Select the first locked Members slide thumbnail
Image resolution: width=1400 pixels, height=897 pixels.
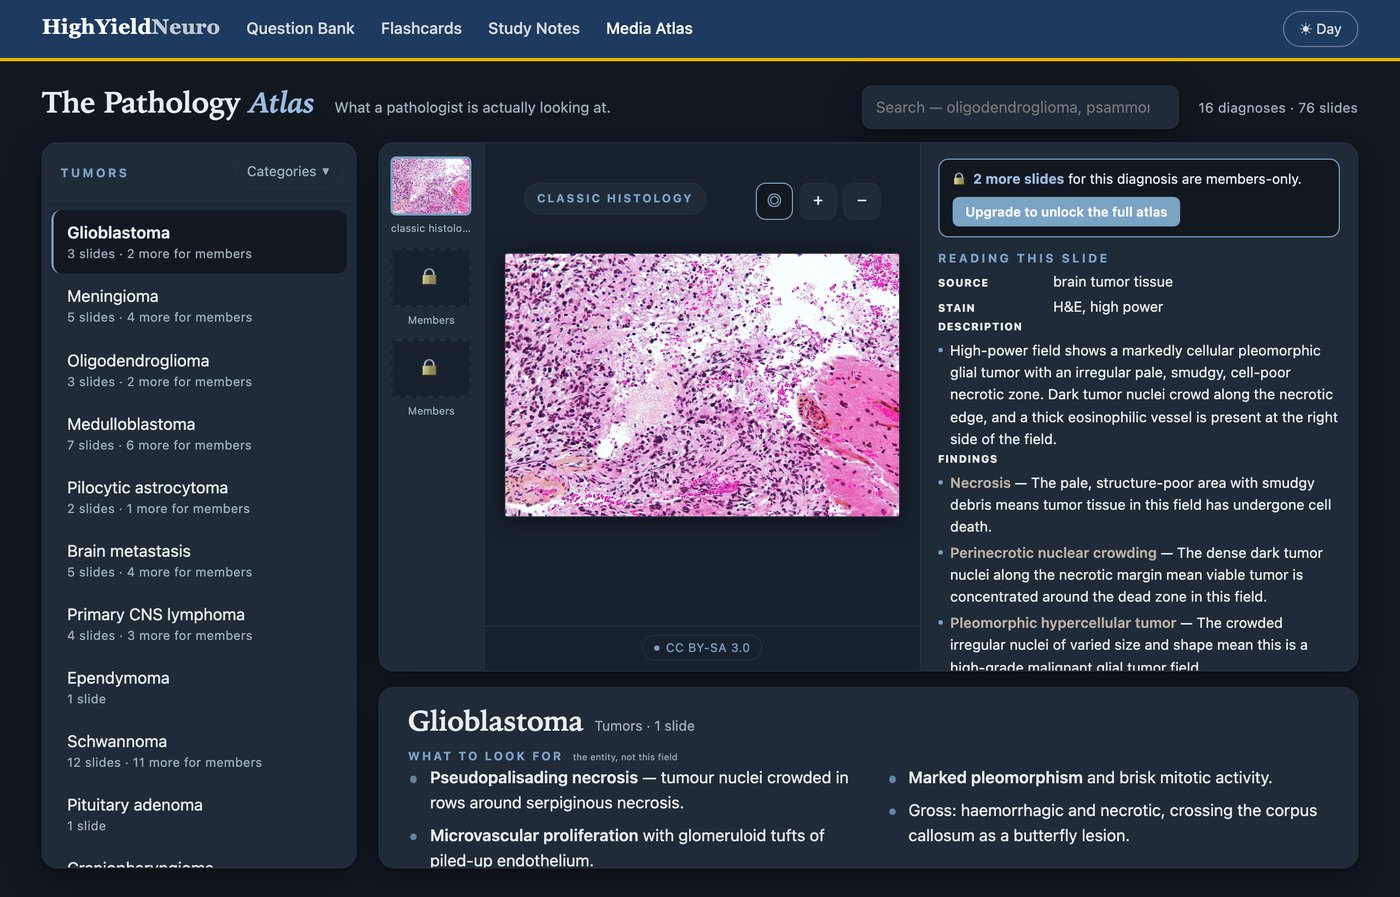(x=430, y=277)
